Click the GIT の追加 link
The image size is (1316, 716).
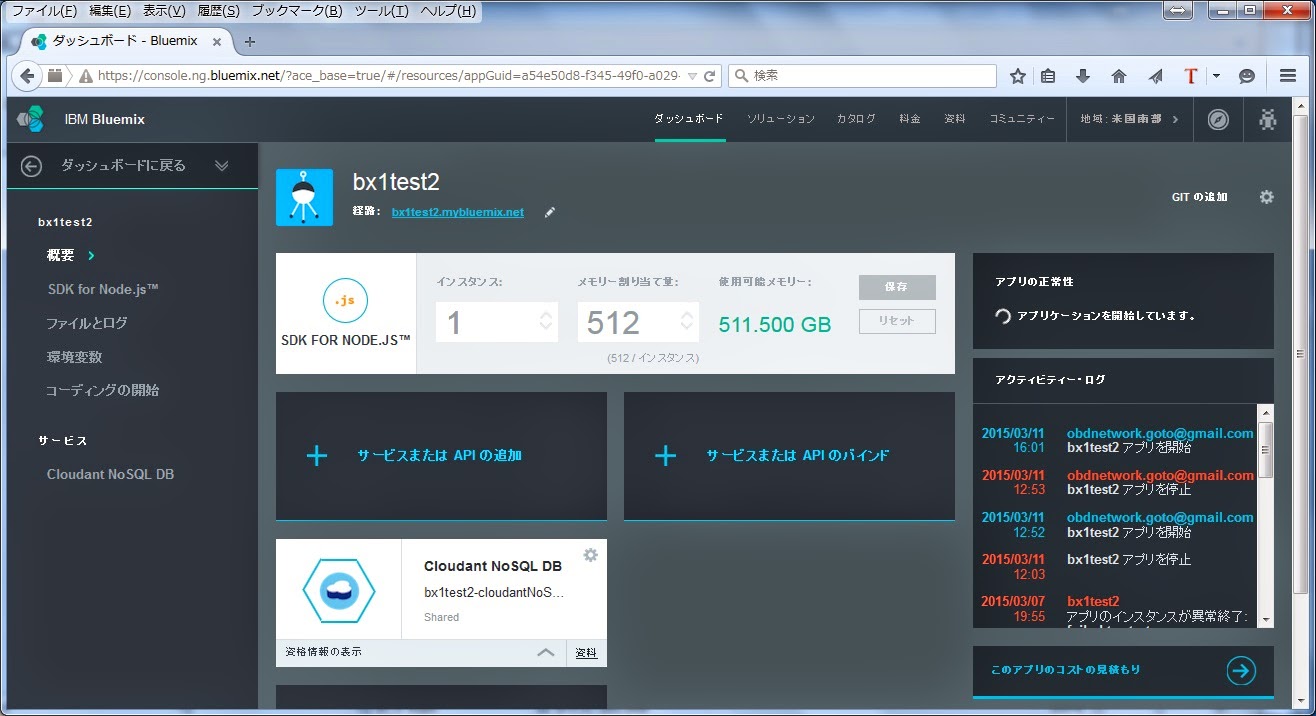[1199, 197]
